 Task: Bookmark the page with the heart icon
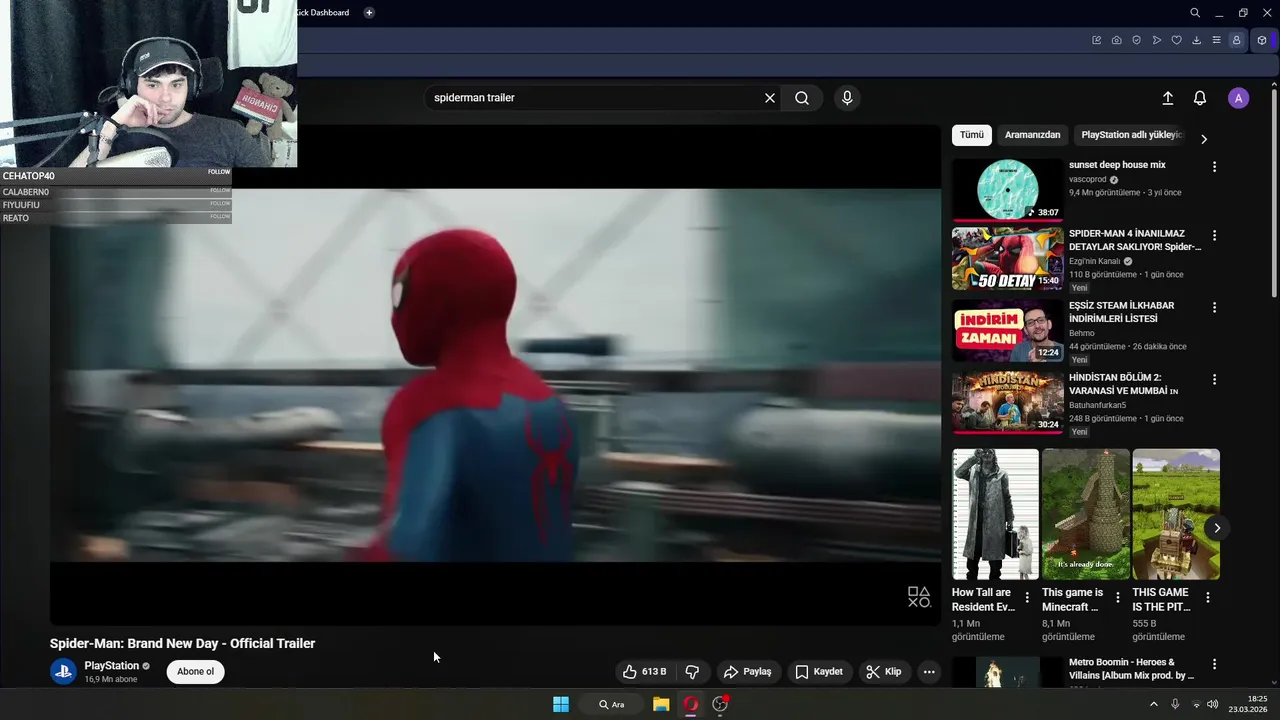point(1177,40)
